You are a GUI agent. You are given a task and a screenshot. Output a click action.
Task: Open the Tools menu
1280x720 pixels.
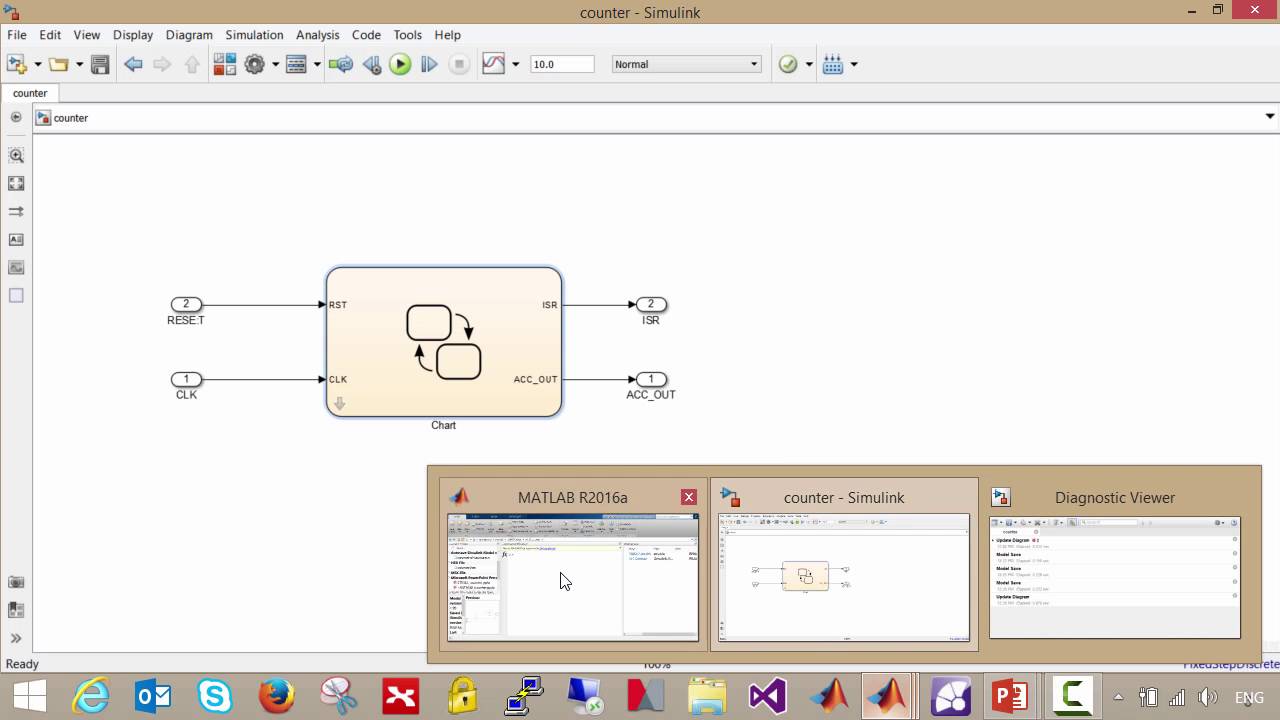tap(407, 35)
